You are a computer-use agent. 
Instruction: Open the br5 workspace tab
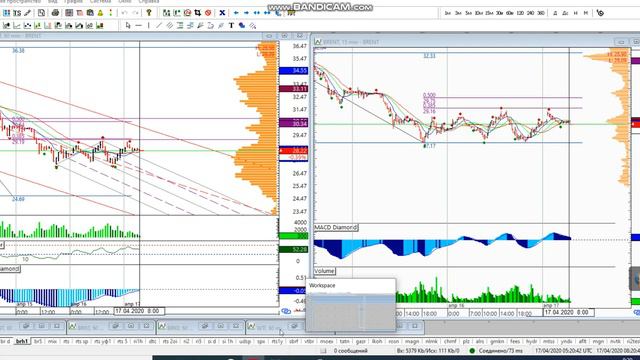[38, 341]
